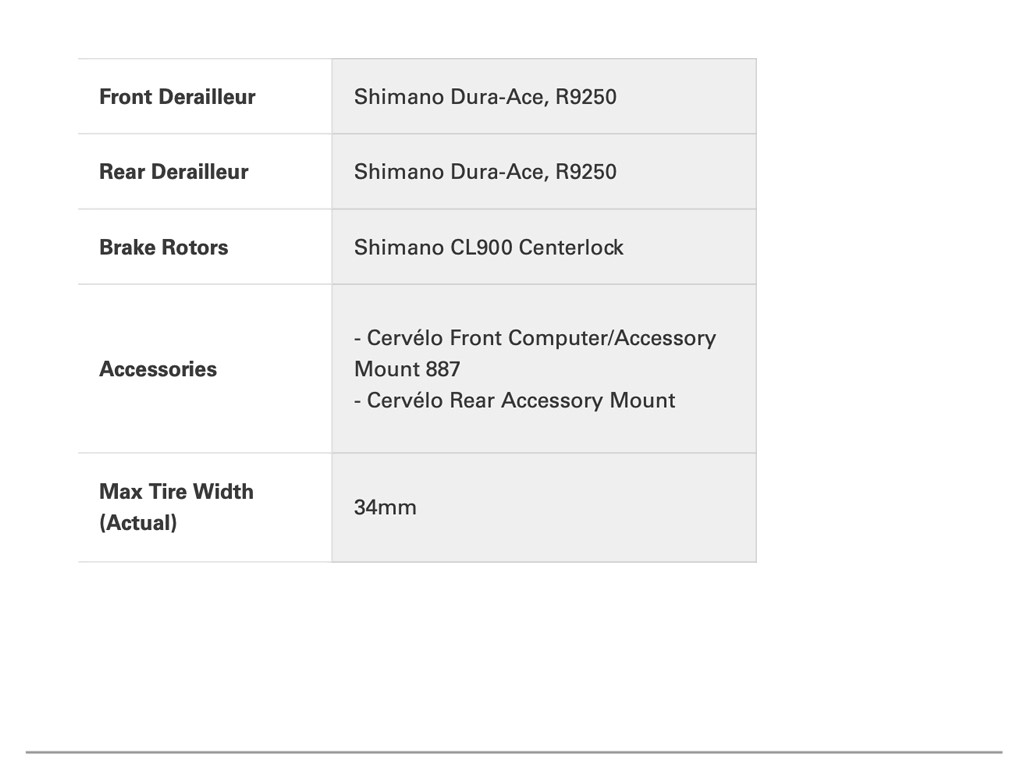1024x768 pixels.
Task: Select "R9250" in the Rear Derailleur row
Action: click(586, 172)
